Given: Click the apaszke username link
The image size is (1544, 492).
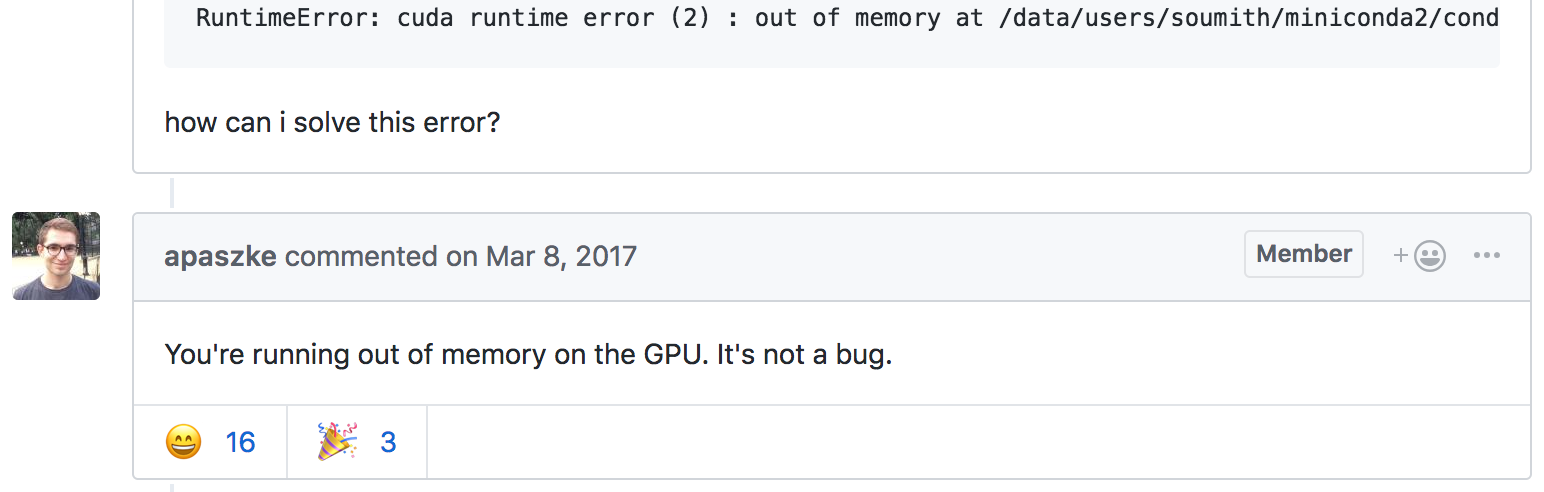Looking at the screenshot, I should click(x=221, y=256).
